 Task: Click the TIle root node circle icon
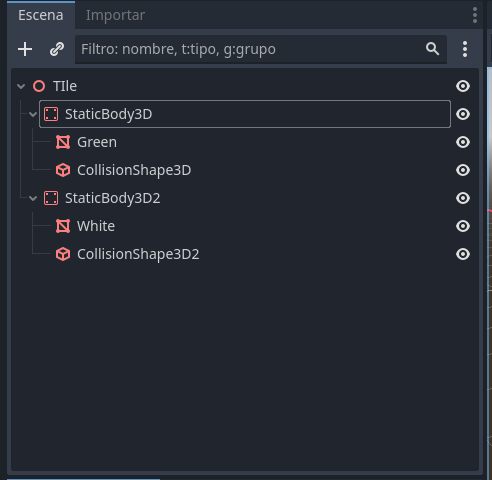[x=39, y=86]
